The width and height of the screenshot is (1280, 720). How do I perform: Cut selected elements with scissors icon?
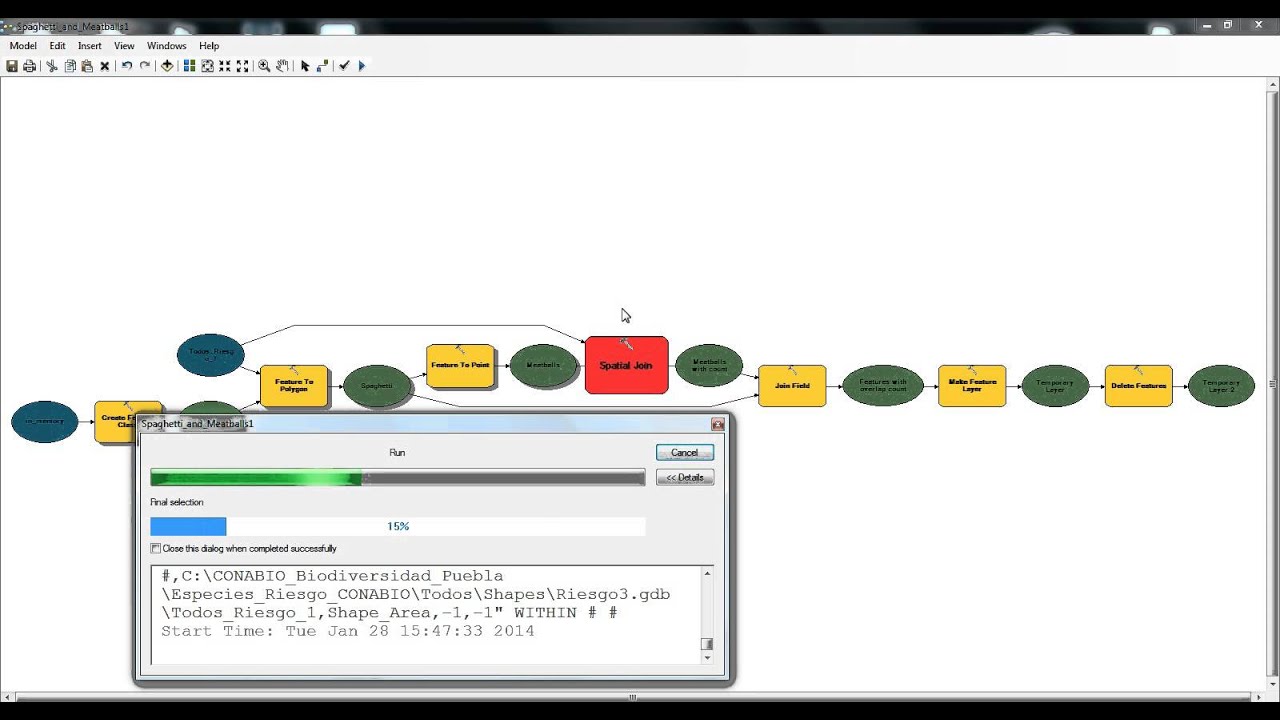pos(52,66)
